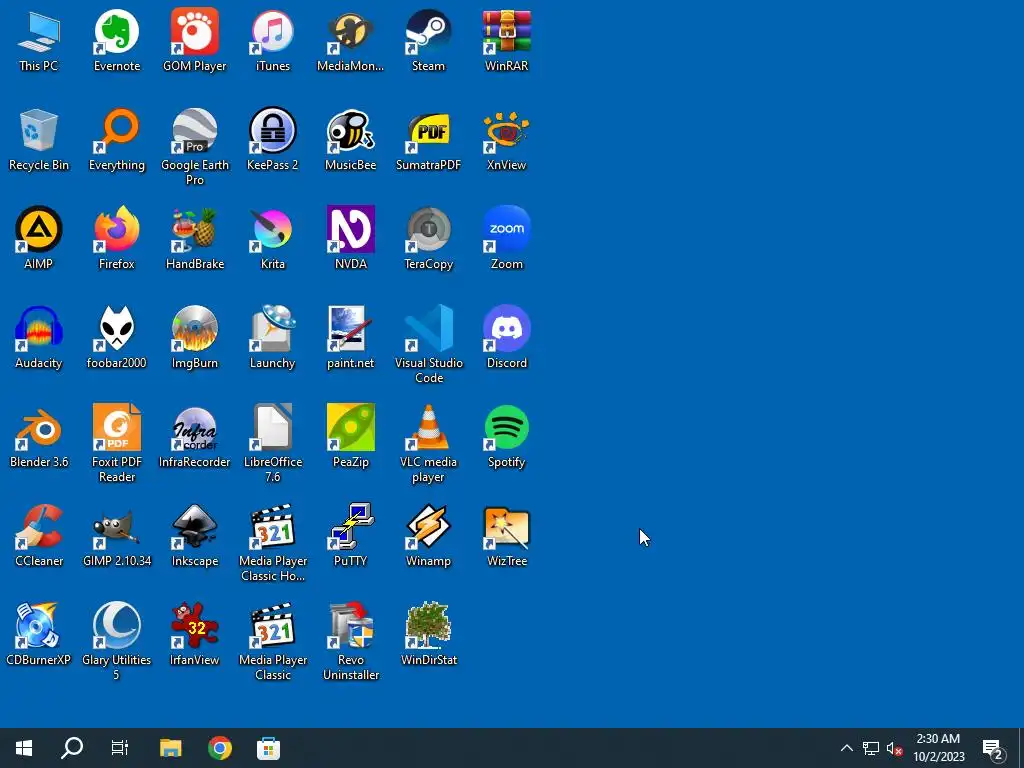Select the Launchy shortcut icon

click(272, 328)
